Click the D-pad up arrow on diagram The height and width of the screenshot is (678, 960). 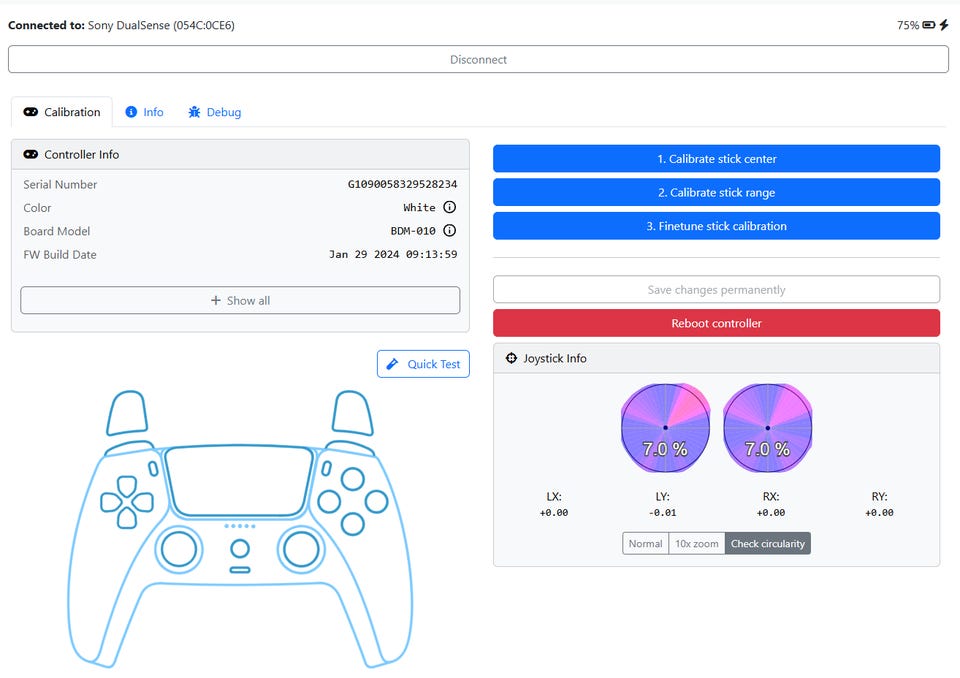[x=127, y=486]
